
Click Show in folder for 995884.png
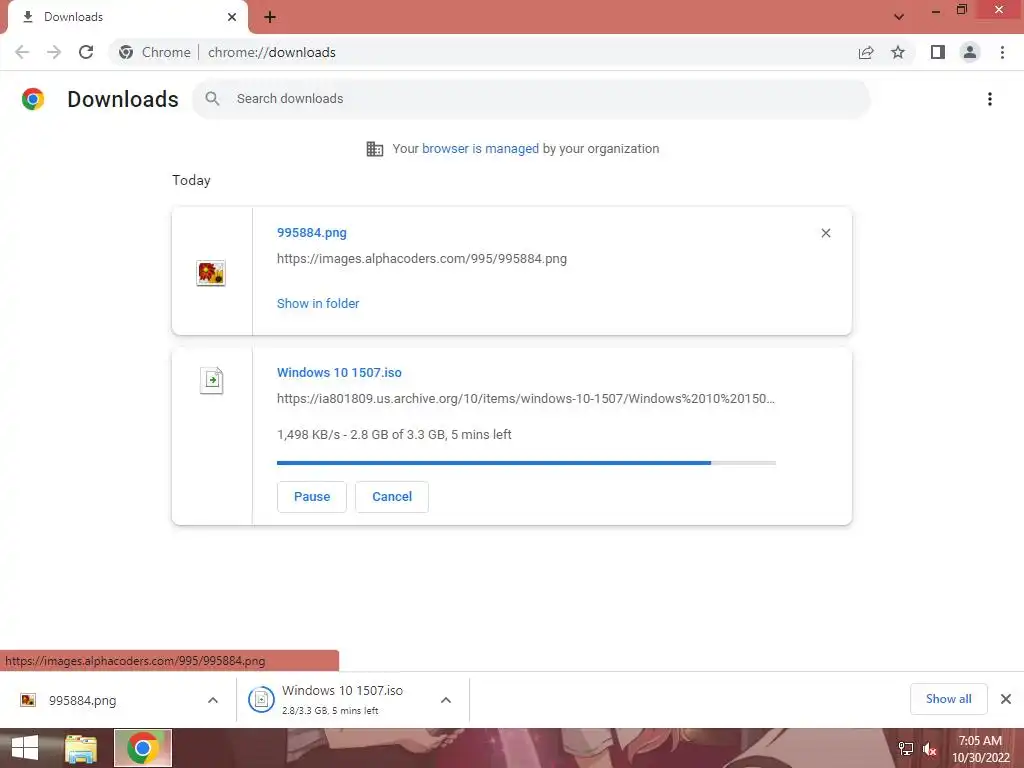(318, 304)
